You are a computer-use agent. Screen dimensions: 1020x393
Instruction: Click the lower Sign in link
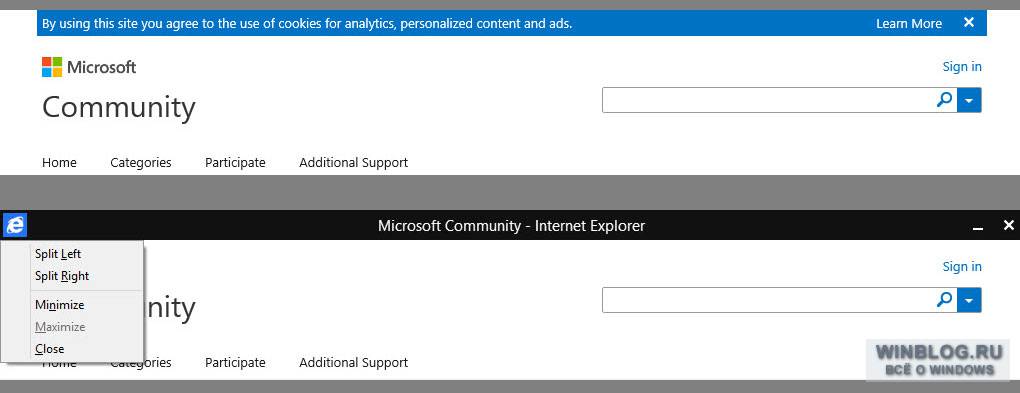click(962, 266)
